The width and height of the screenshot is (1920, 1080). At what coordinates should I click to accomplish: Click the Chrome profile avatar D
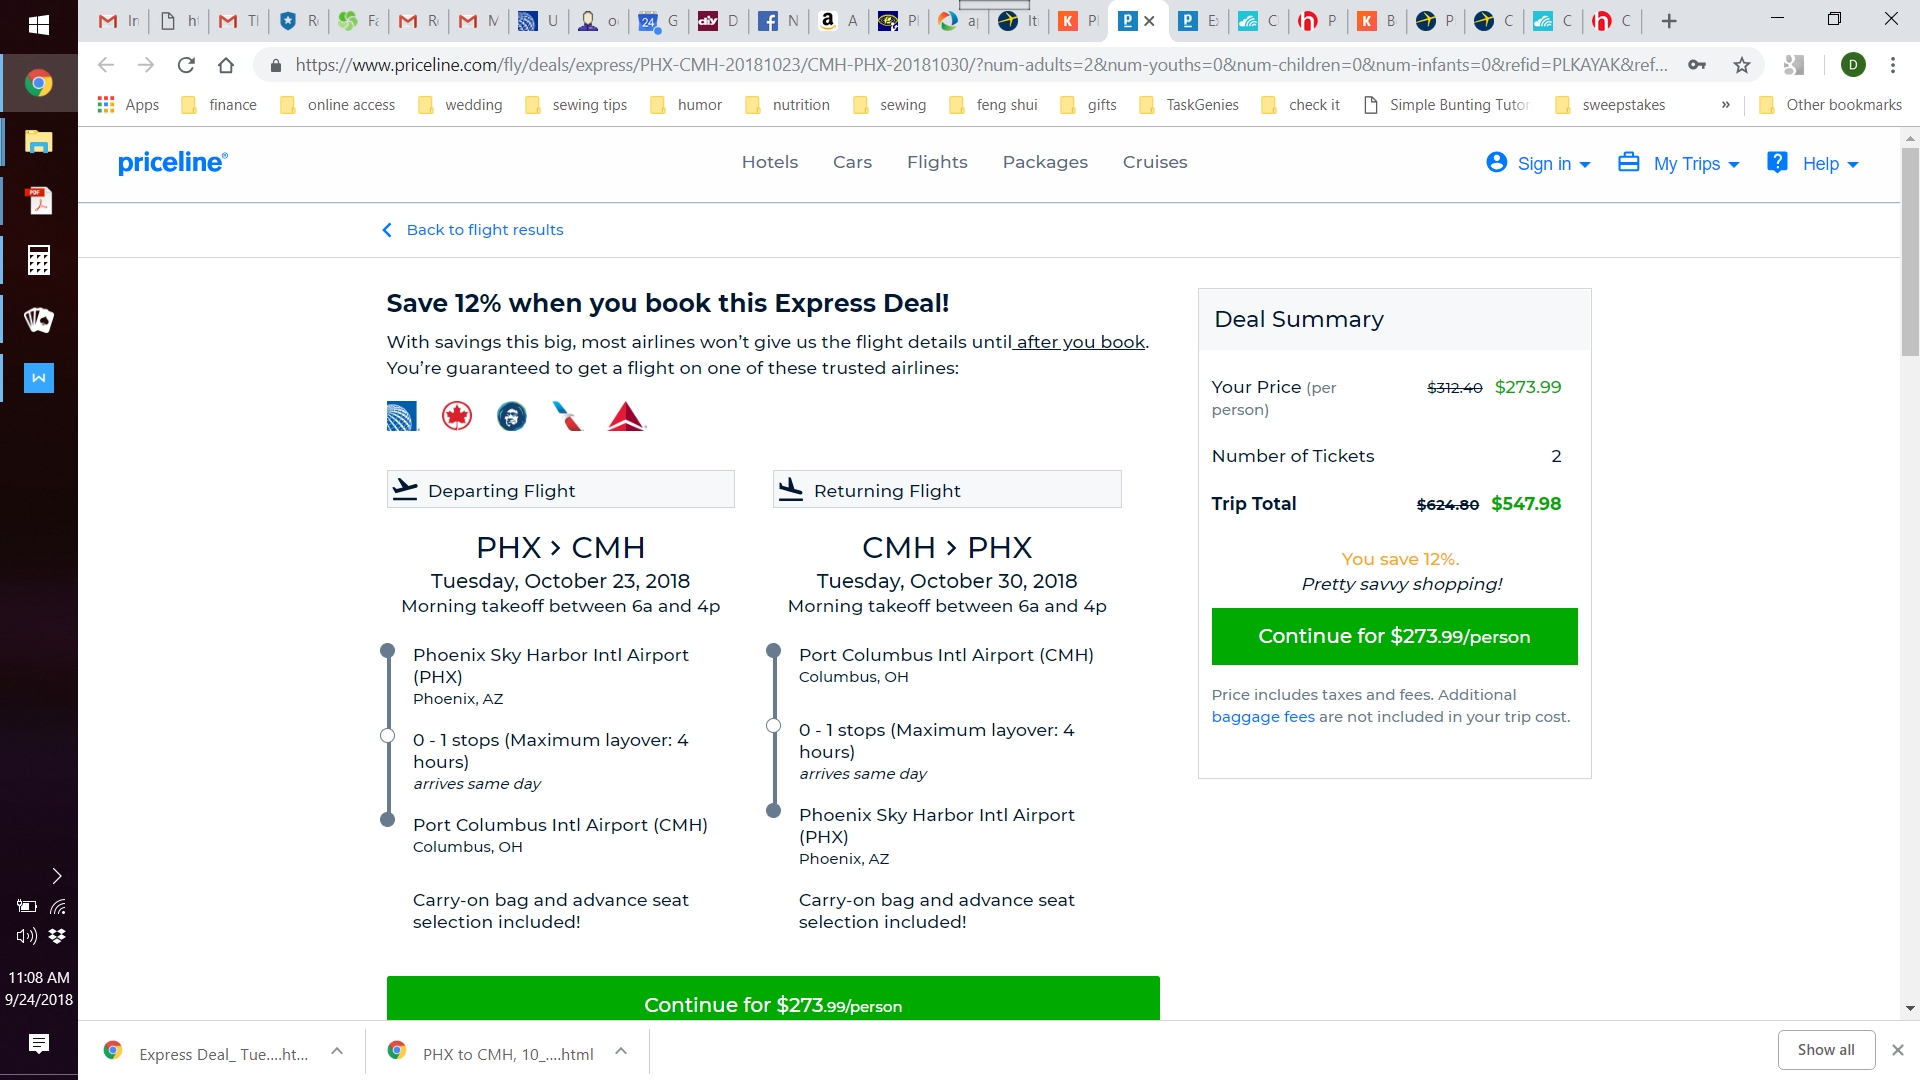(1853, 65)
